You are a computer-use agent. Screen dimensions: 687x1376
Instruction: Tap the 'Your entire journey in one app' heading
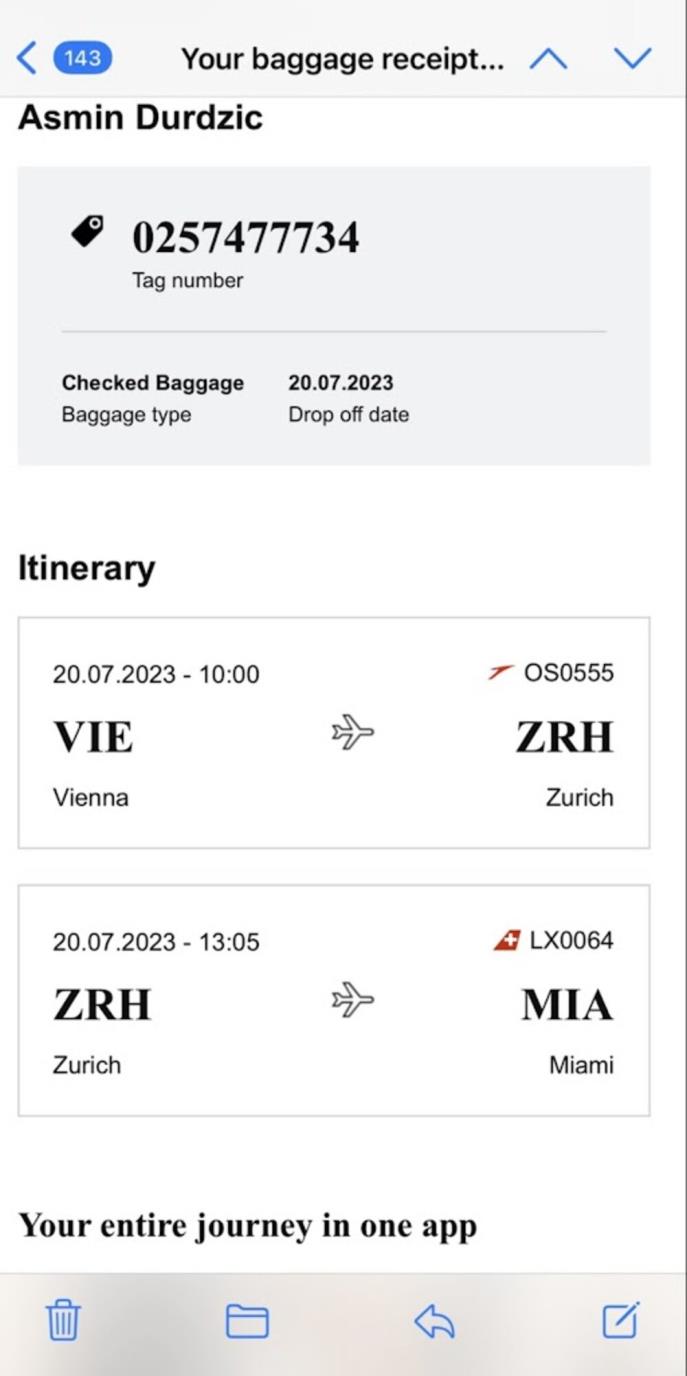tap(247, 1225)
